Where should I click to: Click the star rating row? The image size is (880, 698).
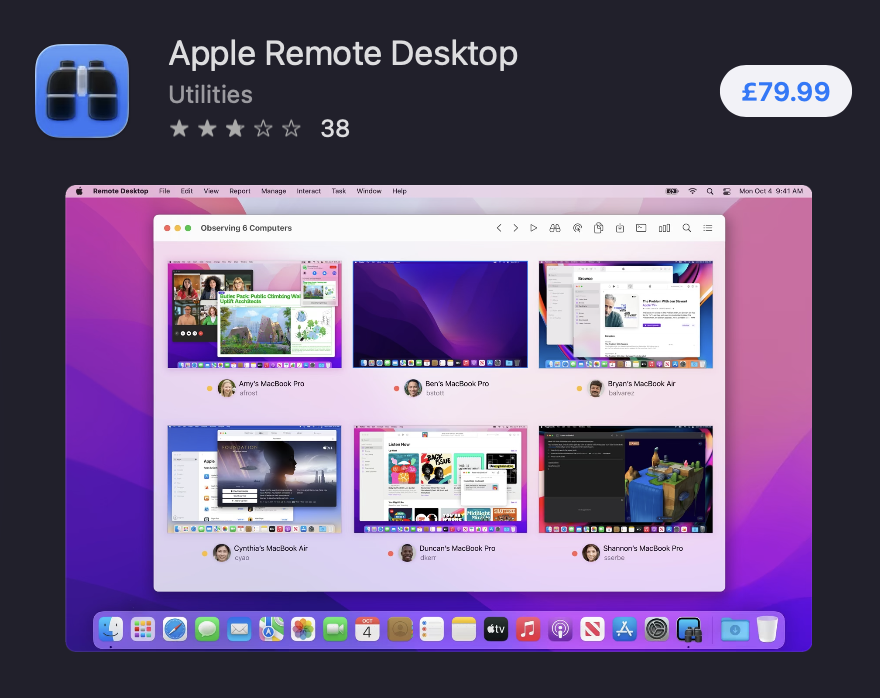pyautogui.click(x=235, y=128)
